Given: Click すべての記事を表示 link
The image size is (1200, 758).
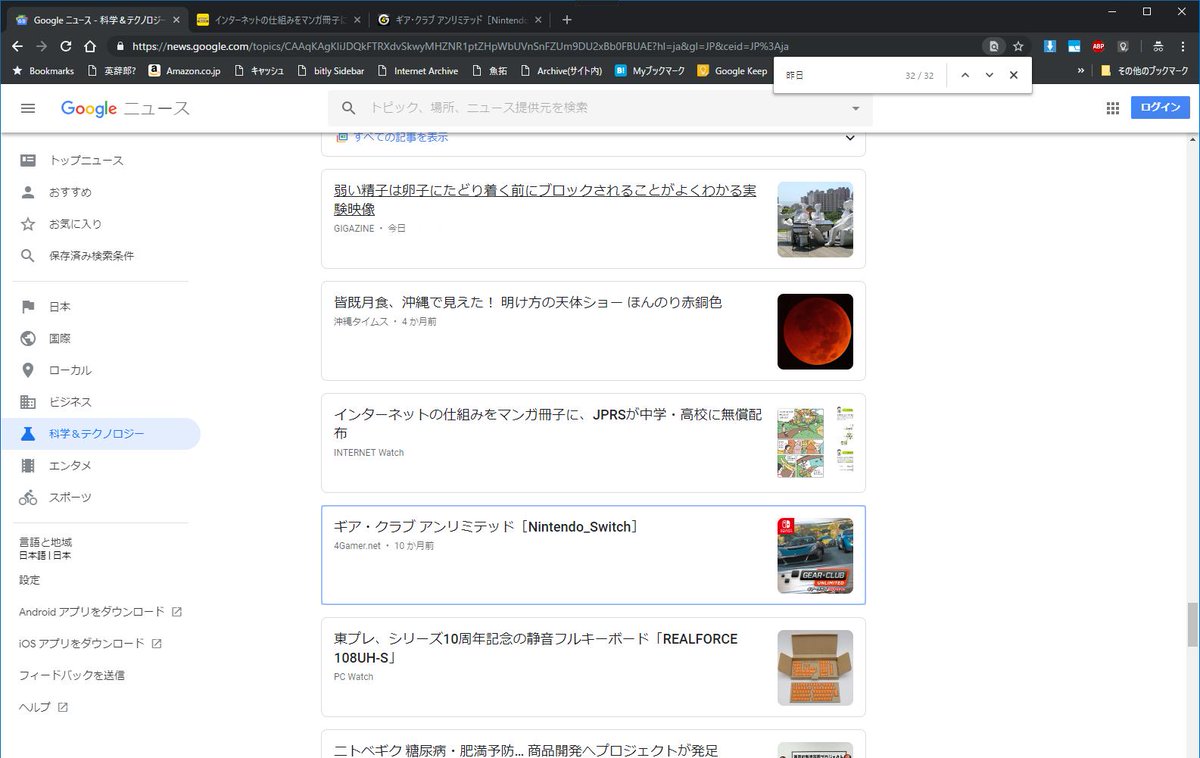Looking at the screenshot, I should point(400,137).
